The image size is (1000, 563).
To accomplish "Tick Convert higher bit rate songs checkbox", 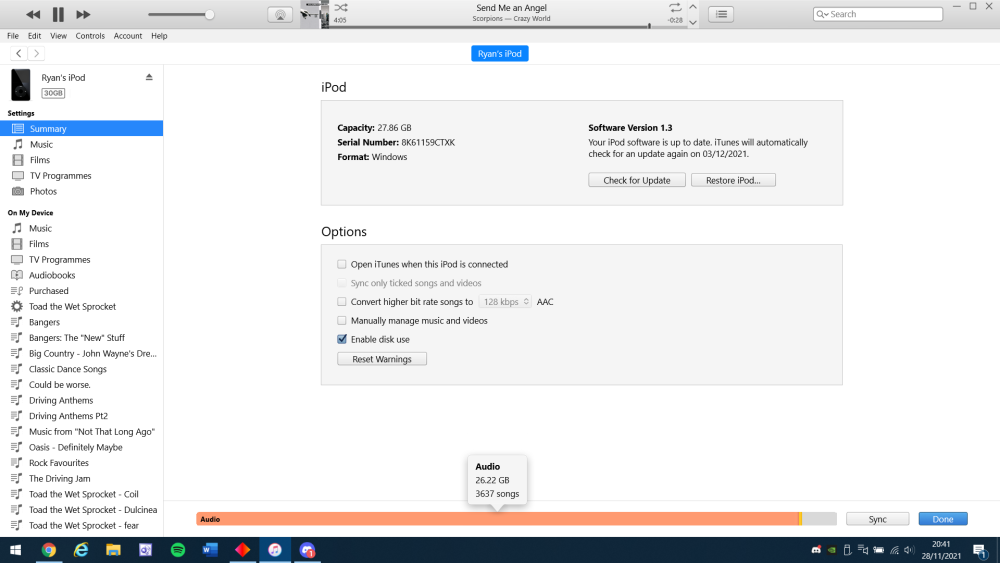I will point(342,302).
